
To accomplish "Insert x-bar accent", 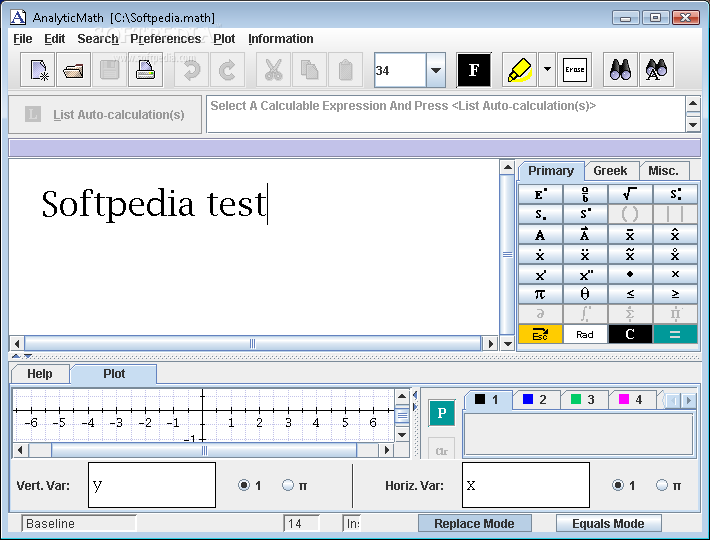I will pyautogui.click(x=630, y=234).
